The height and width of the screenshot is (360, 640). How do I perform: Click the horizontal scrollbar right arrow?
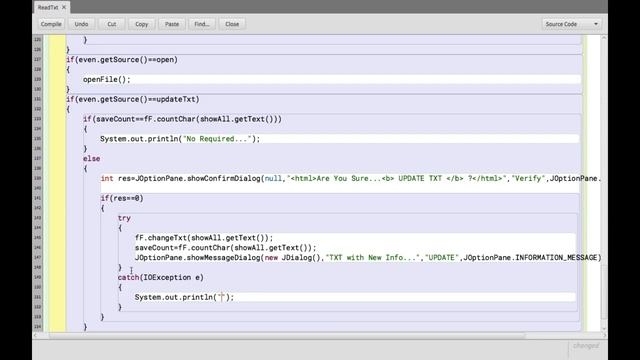(x=604, y=336)
